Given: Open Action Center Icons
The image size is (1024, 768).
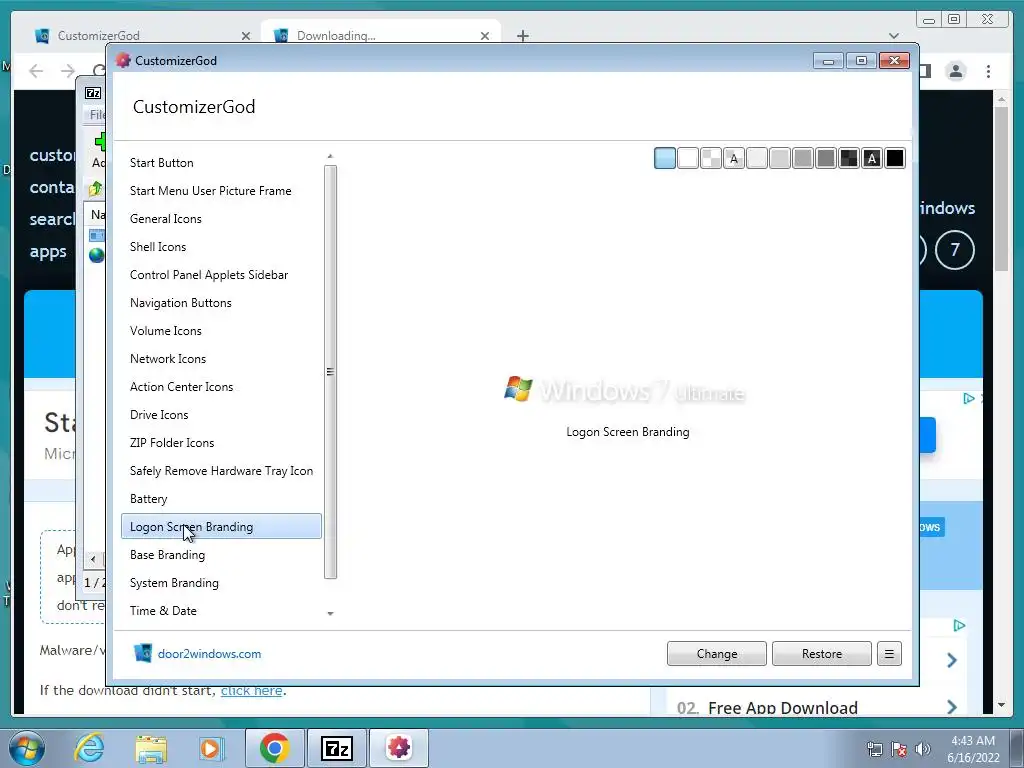Looking at the screenshot, I should point(221,387).
